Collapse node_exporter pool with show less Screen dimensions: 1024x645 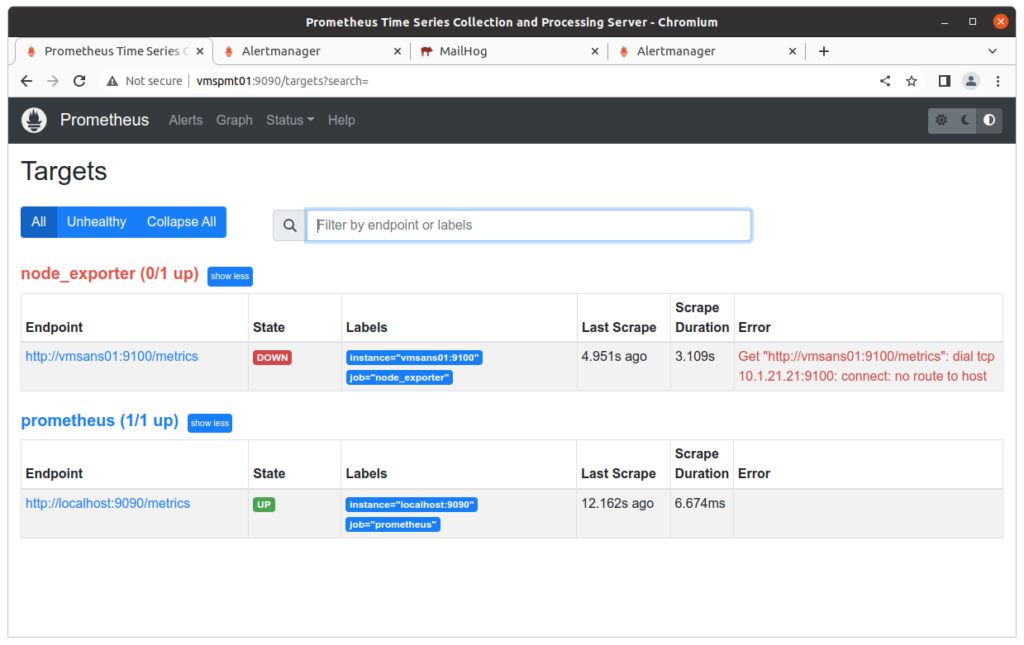click(230, 276)
